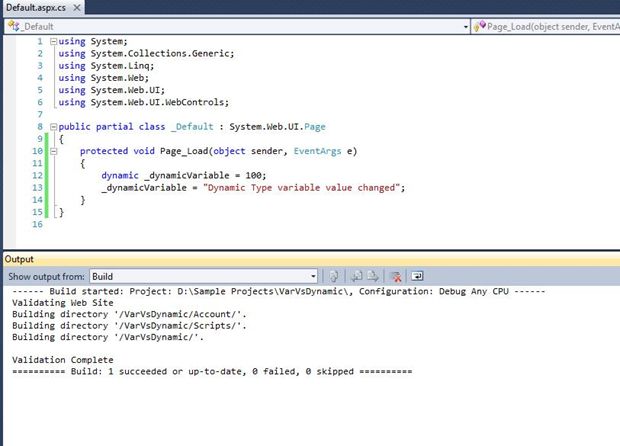Viewport: 620px width, 446px height.
Task: Collapse the using directives region
Action: click(53, 41)
